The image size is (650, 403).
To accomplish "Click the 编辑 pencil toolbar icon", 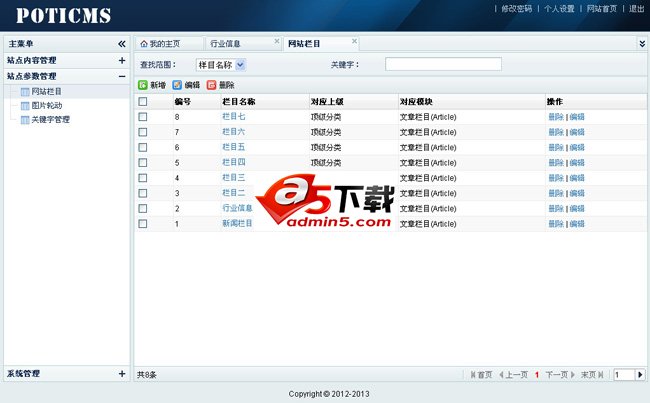I will click(177, 85).
